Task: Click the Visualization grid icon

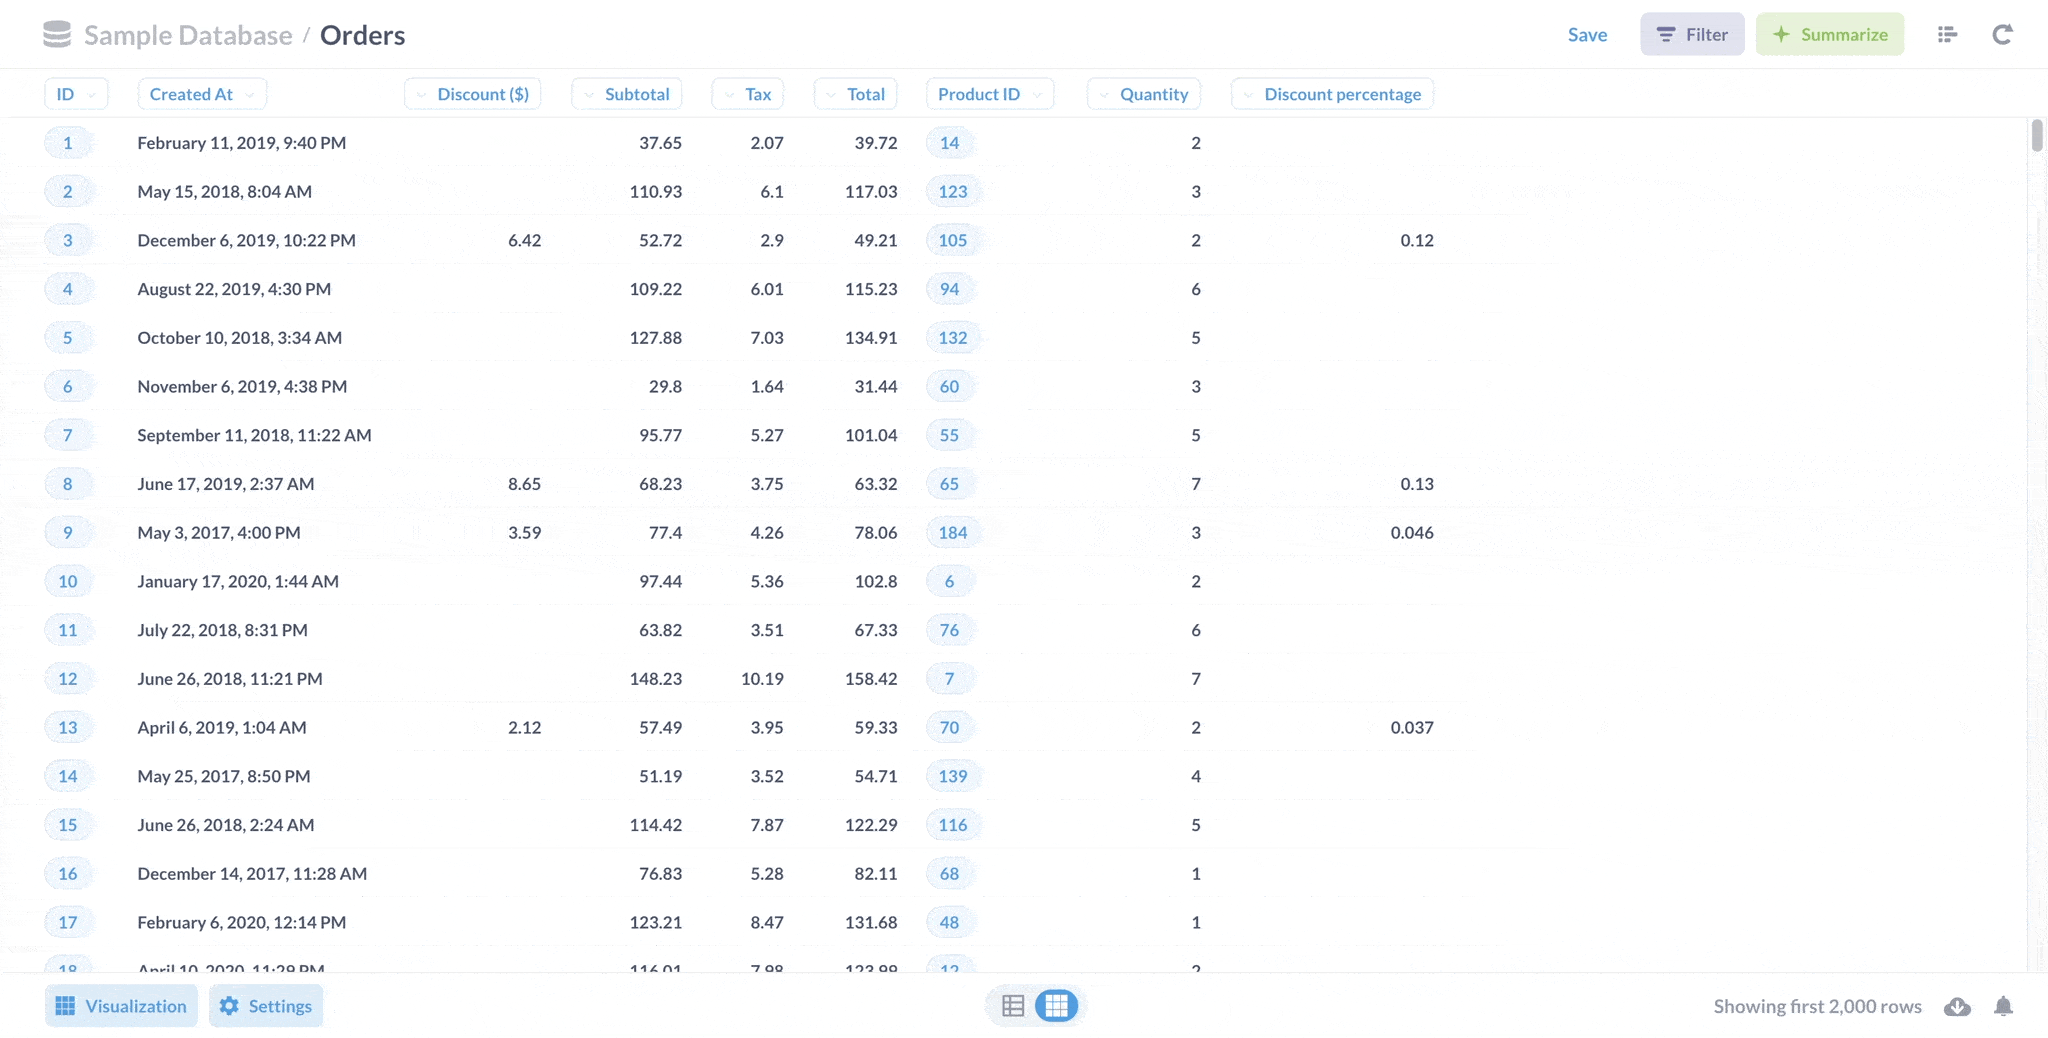Action: point(120,1006)
